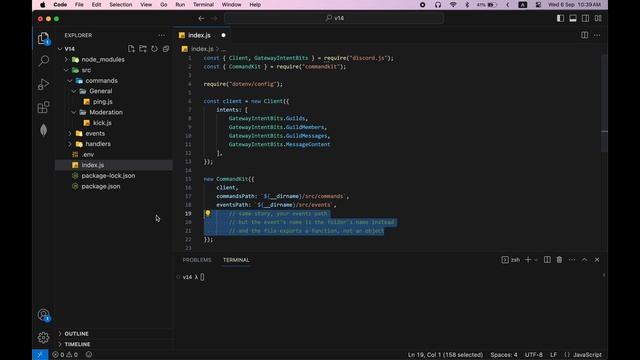The image size is (640, 360).
Task: Open the Run menu
Action: [180, 5]
